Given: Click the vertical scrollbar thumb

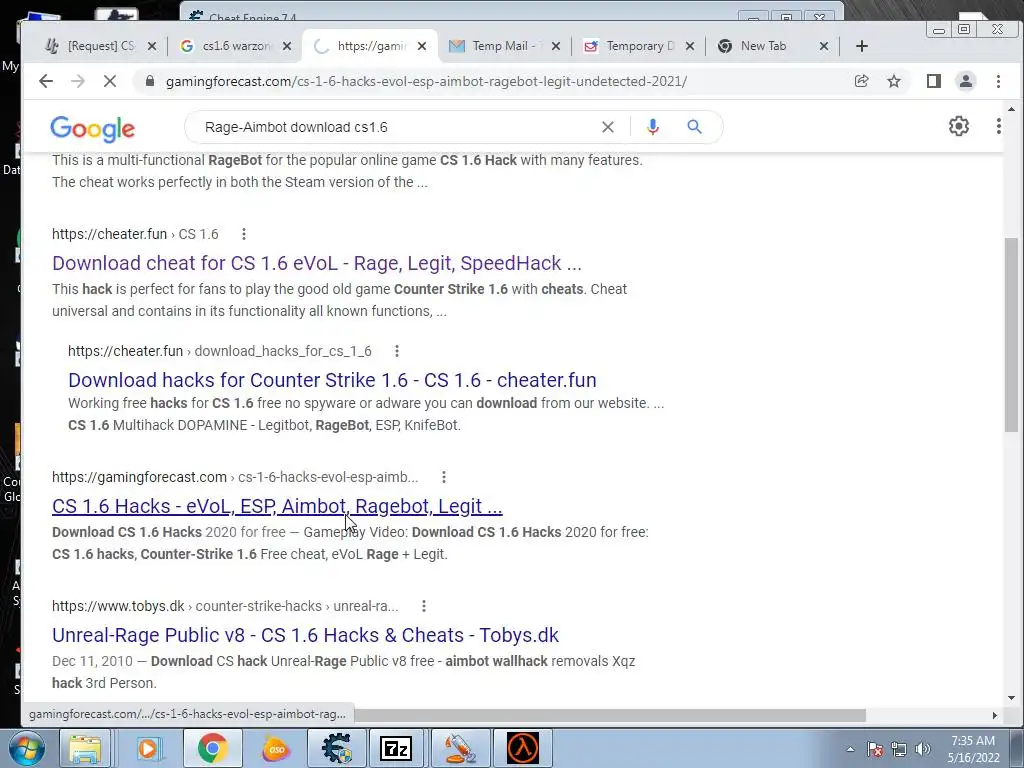Looking at the screenshot, I should pos(1011,334).
